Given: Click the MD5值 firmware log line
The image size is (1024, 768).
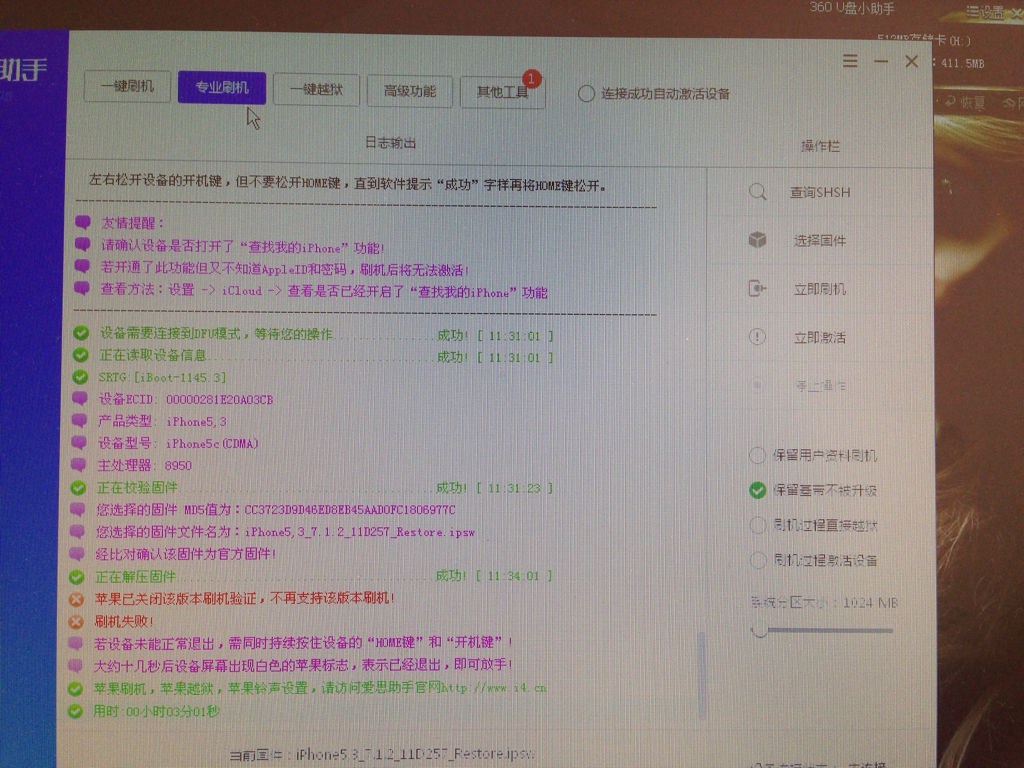Looking at the screenshot, I should [276, 509].
